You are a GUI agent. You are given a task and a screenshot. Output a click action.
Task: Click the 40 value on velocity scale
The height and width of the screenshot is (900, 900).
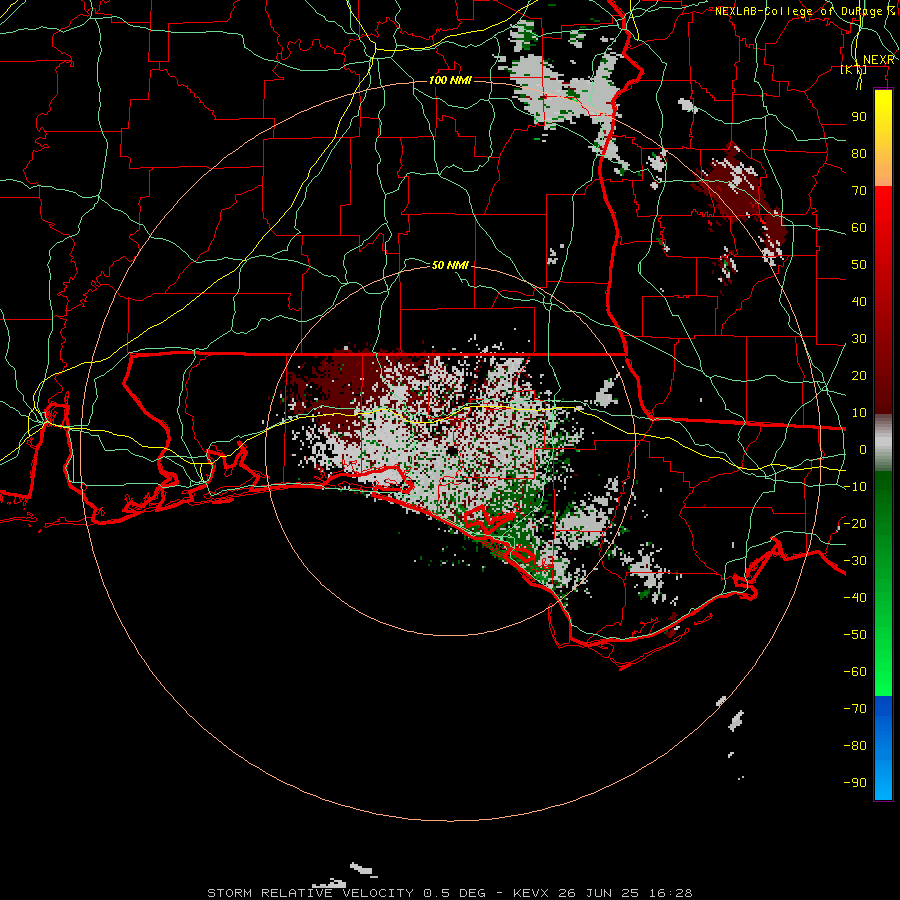coord(859,302)
